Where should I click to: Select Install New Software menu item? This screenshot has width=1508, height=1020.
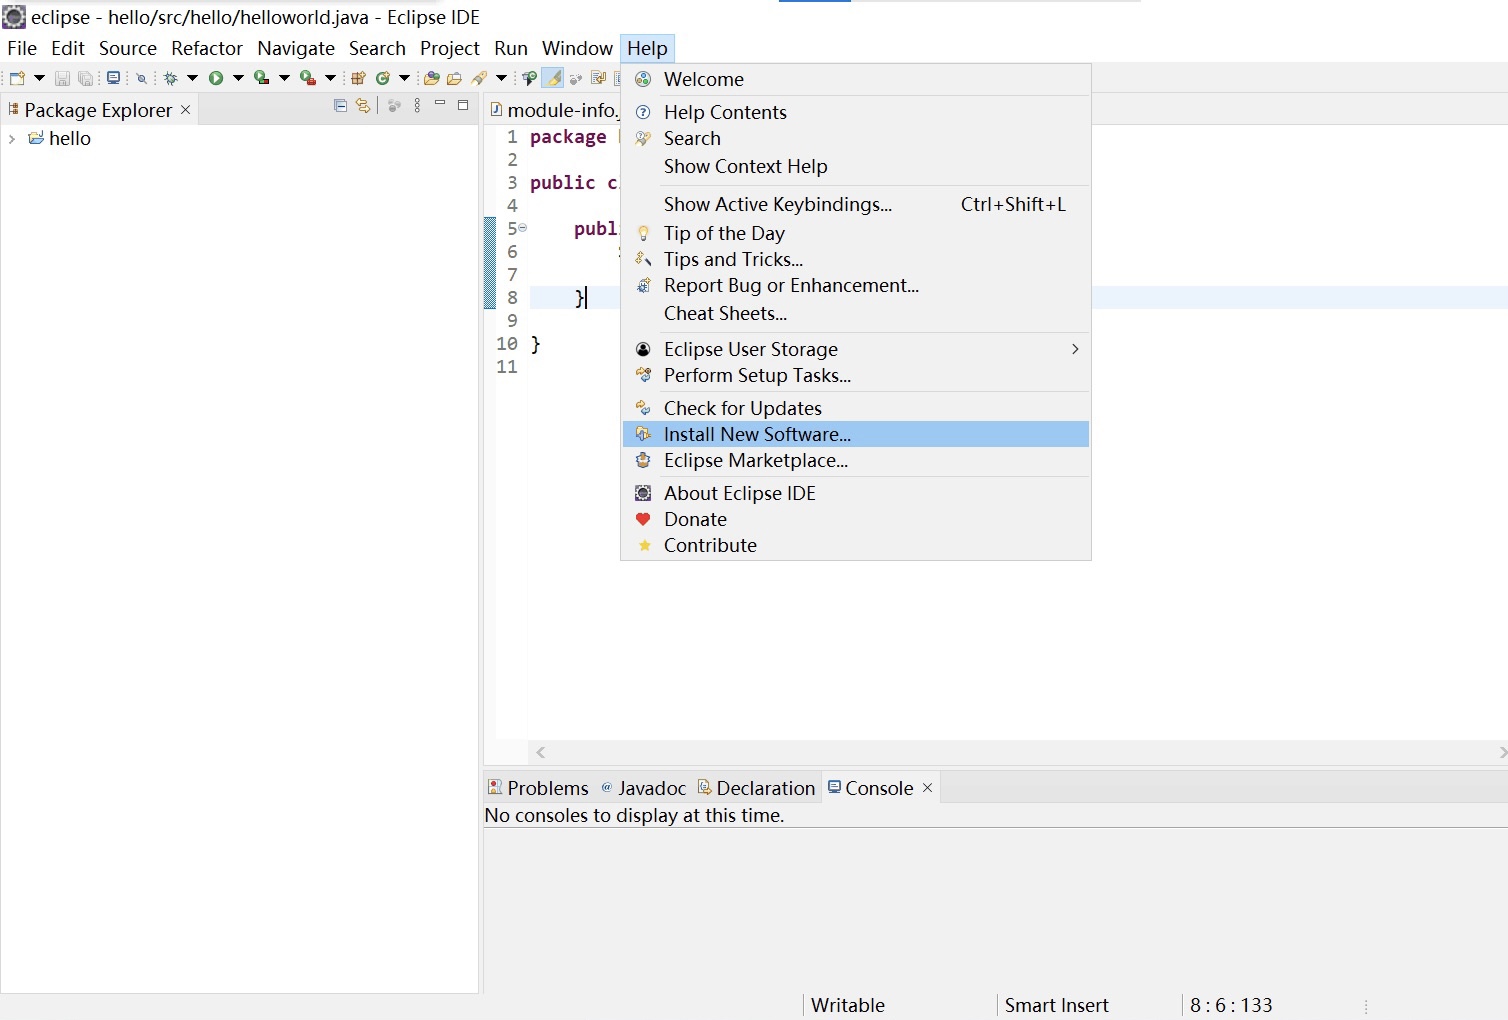coord(856,434)
